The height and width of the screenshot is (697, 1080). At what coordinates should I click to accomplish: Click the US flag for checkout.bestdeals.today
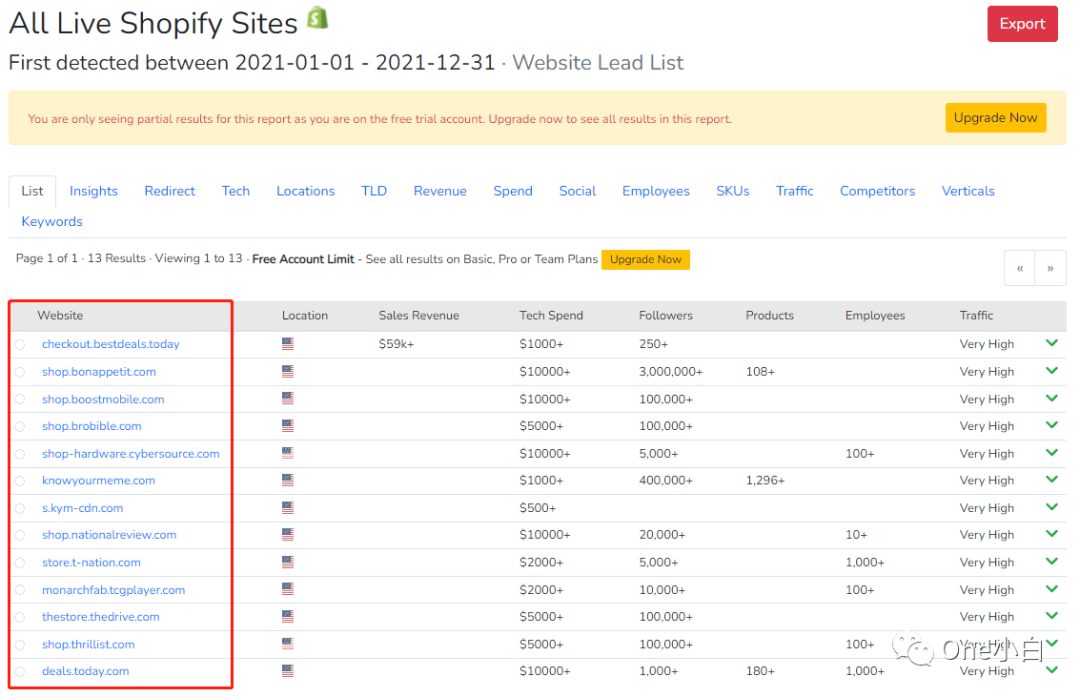coord(288,344)
